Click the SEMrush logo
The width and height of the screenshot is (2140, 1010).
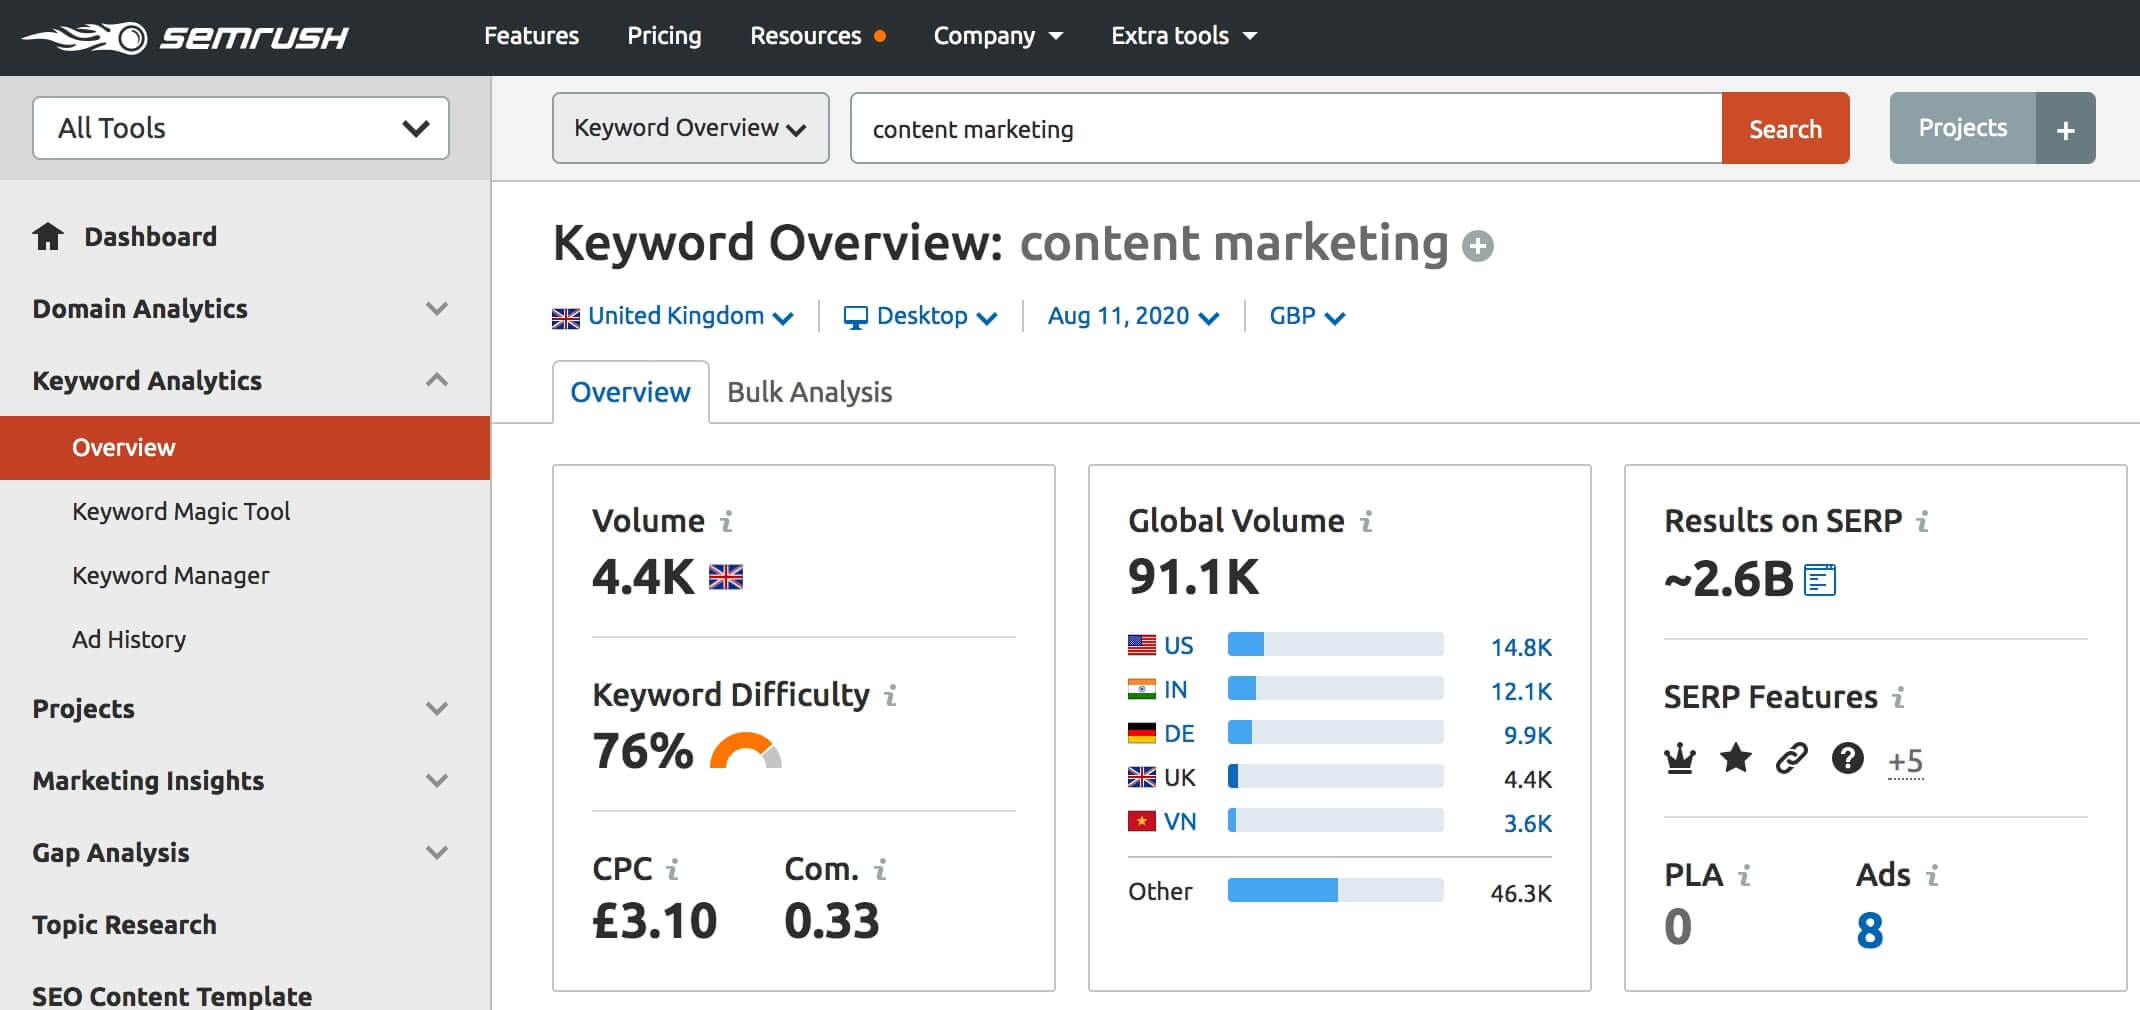tap(185, 37)
